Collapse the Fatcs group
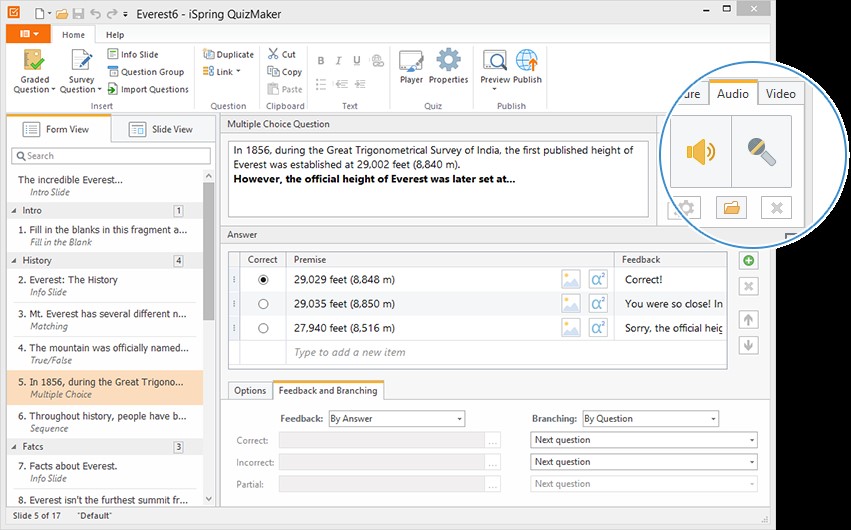851x530 pixels. pyautogui.click(x=14, y=446)
